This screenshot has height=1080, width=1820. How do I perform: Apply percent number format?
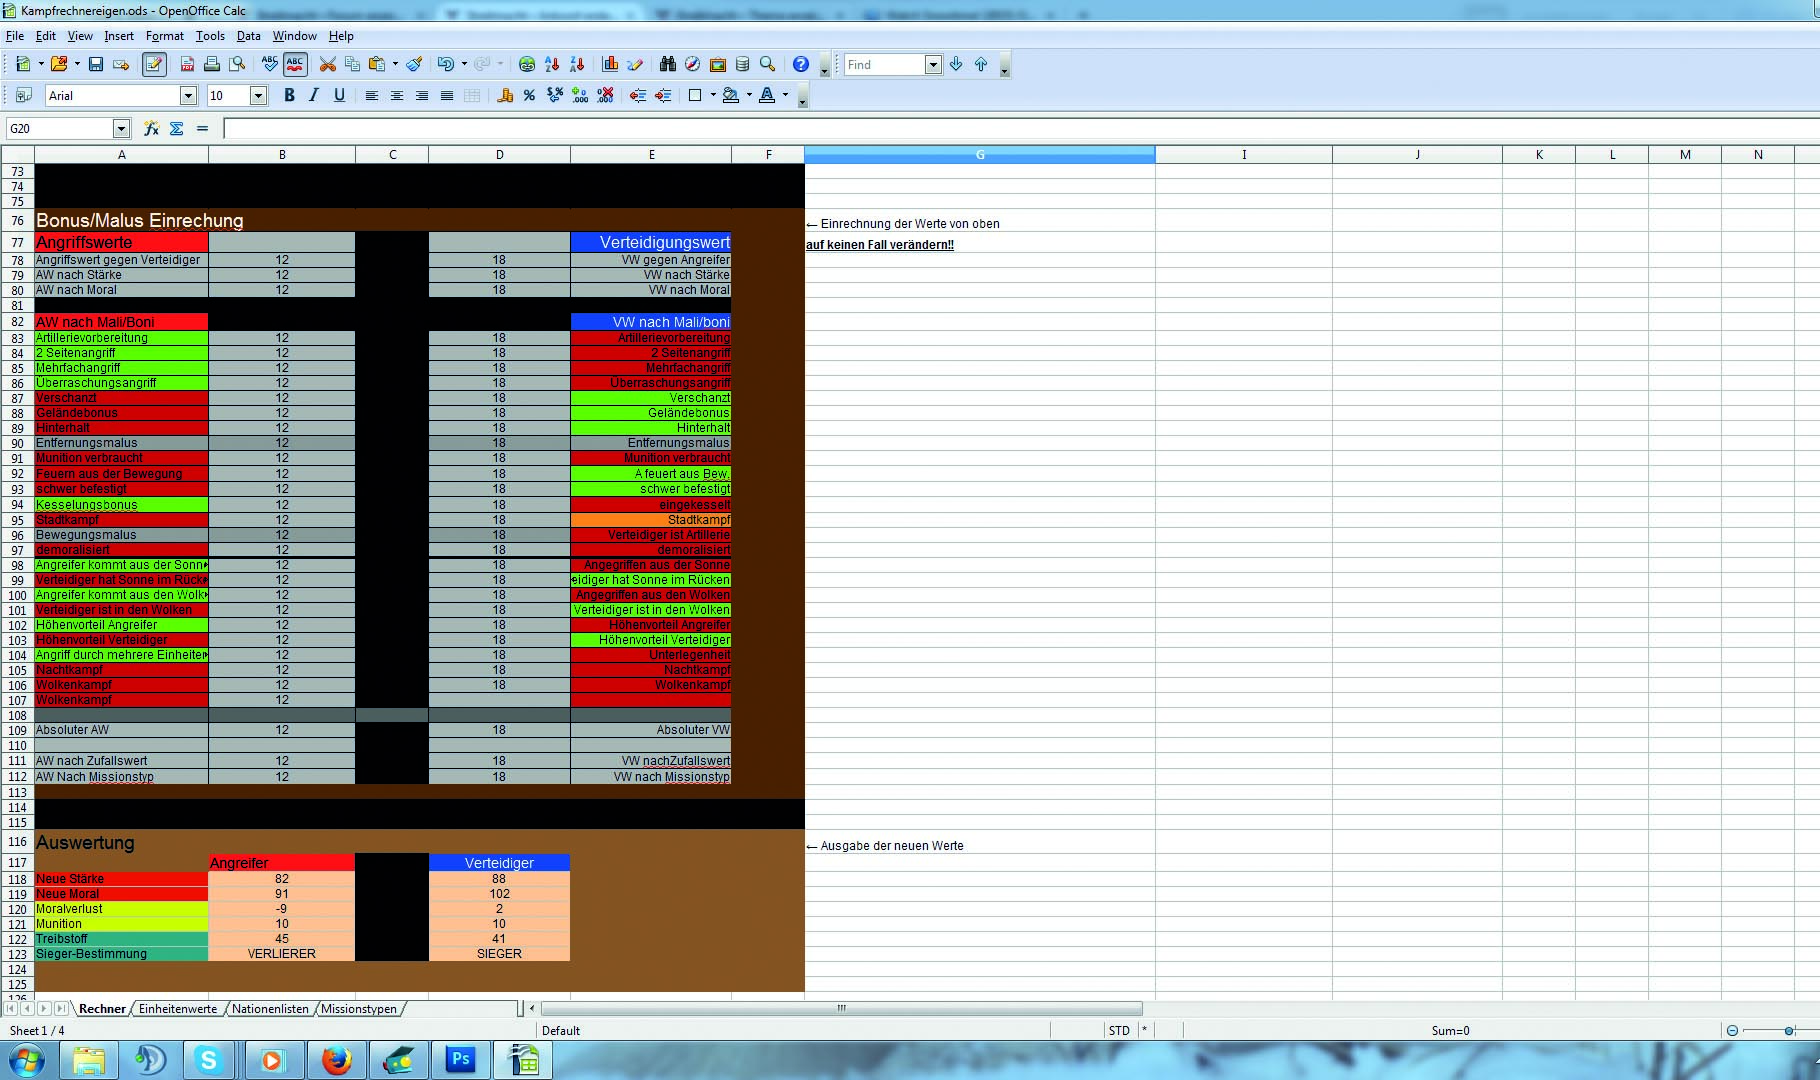pos(529,96)
